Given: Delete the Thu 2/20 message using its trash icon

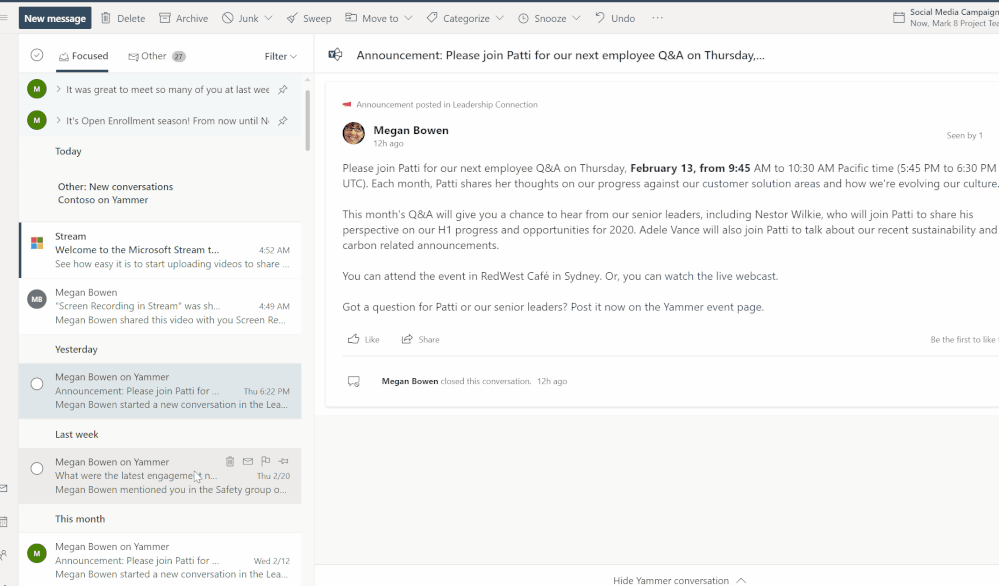Looking at the screenshot, I should point(230,461).
